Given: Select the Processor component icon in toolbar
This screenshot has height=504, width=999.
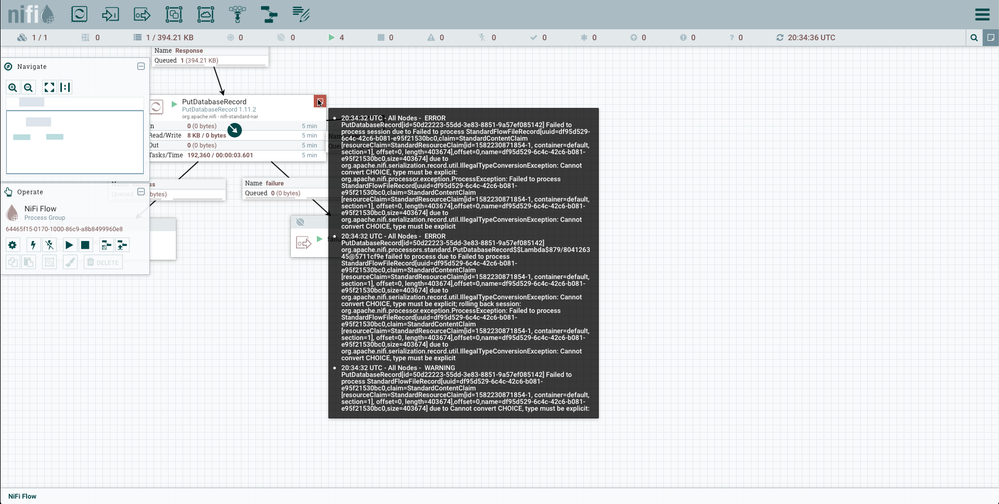Looking at the screenshot, I should (x=79, y=14).
